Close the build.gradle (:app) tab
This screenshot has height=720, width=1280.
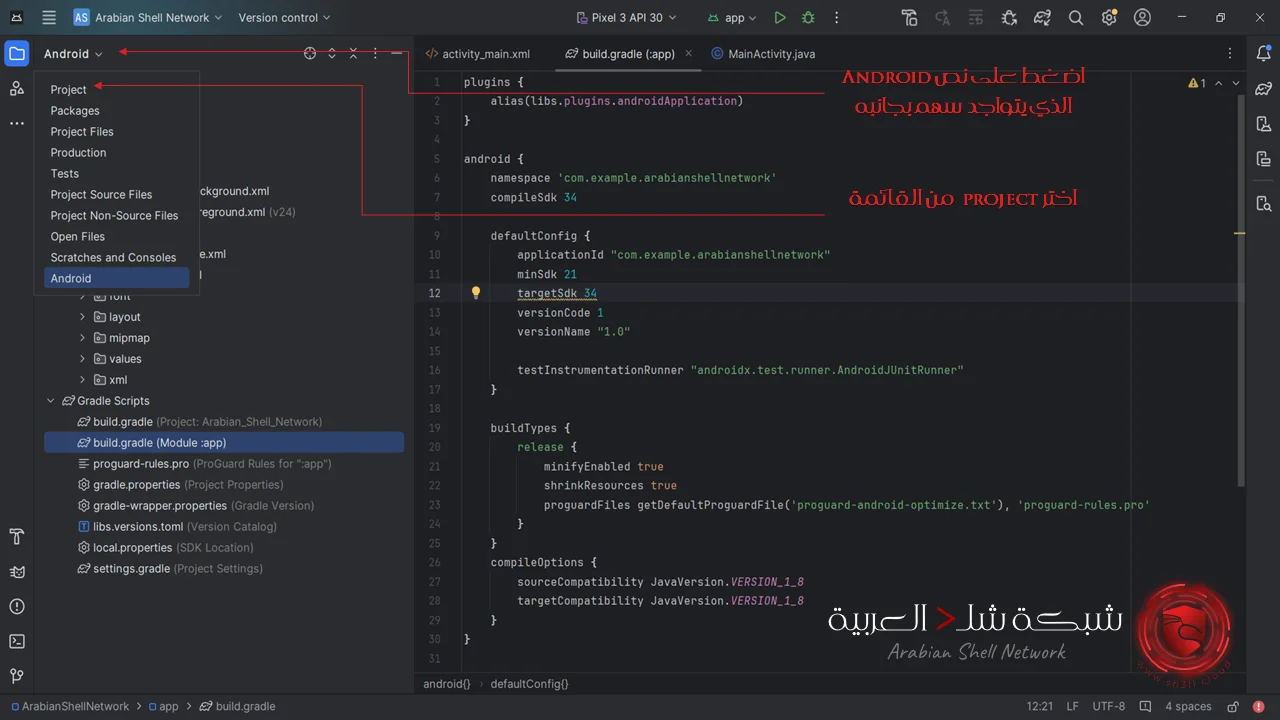[x=688, y=54]
